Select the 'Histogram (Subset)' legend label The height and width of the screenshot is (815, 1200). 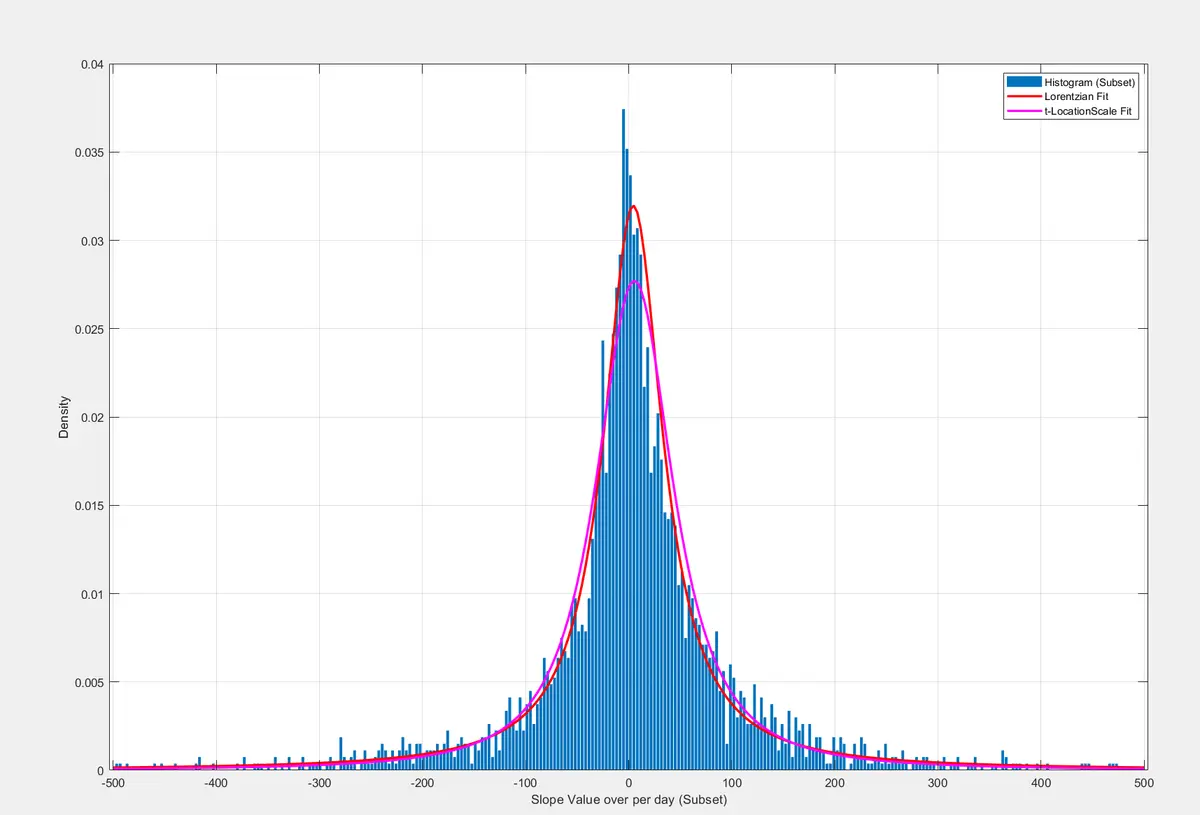pos(1090,81)
